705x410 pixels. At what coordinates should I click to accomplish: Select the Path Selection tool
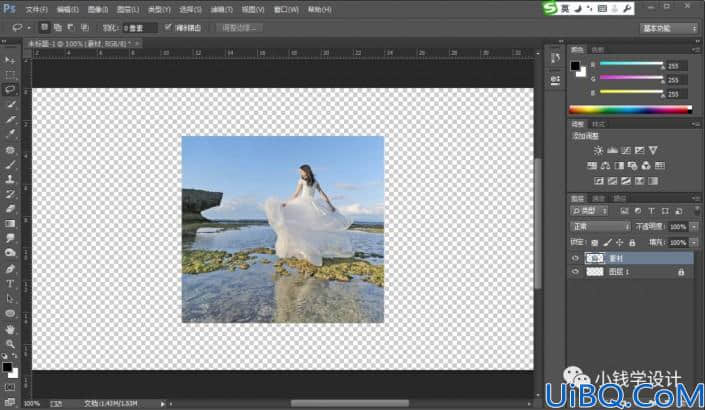coord(10,299)
